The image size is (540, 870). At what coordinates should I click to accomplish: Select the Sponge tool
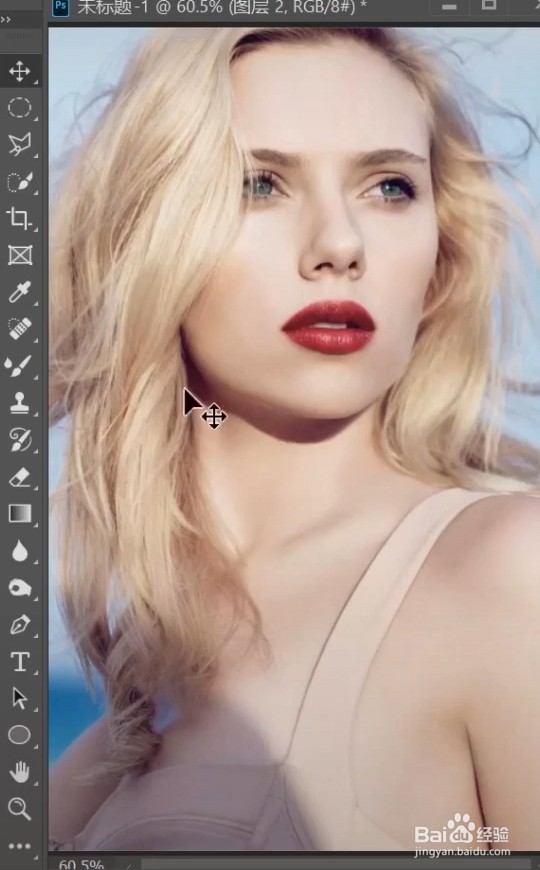coord(19,588)
